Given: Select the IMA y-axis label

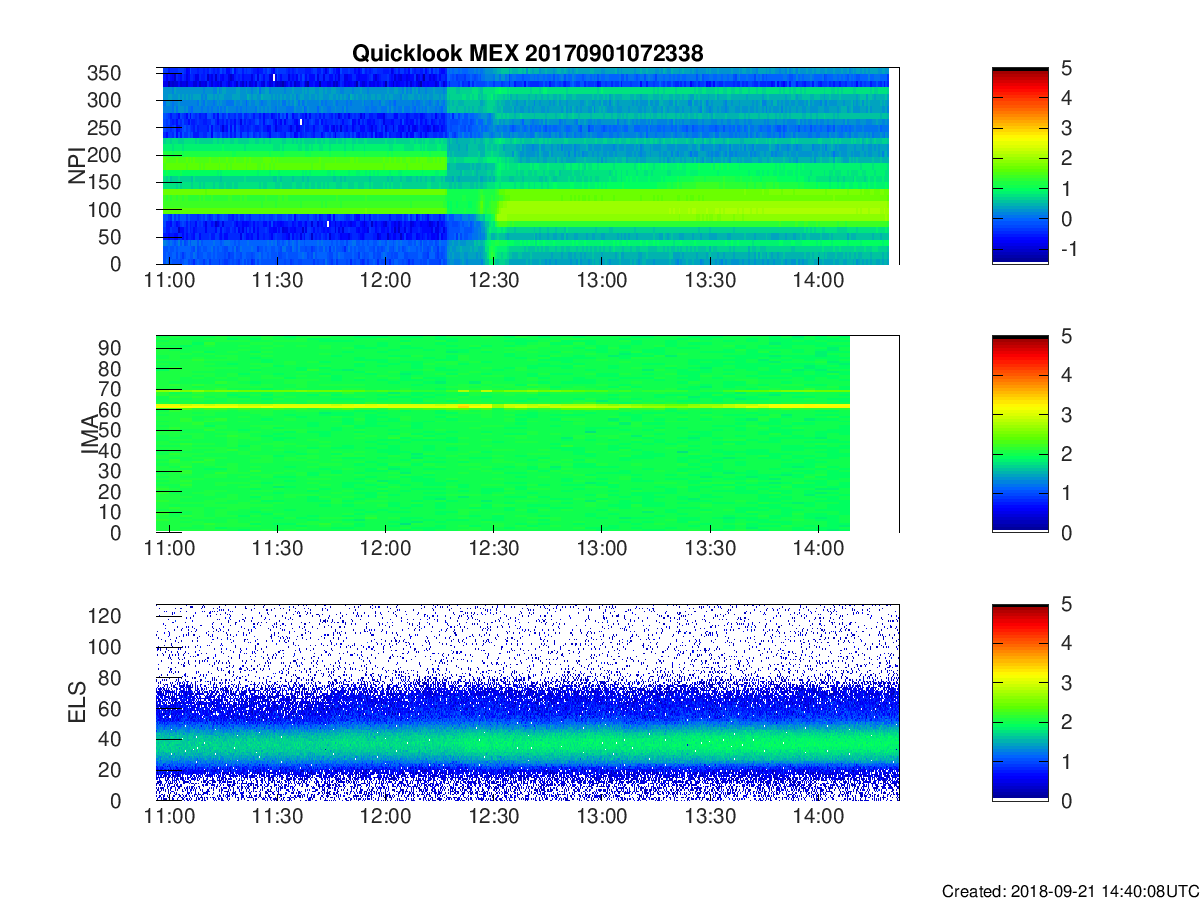Looking at the screenshot, I should tap(89, 435).
